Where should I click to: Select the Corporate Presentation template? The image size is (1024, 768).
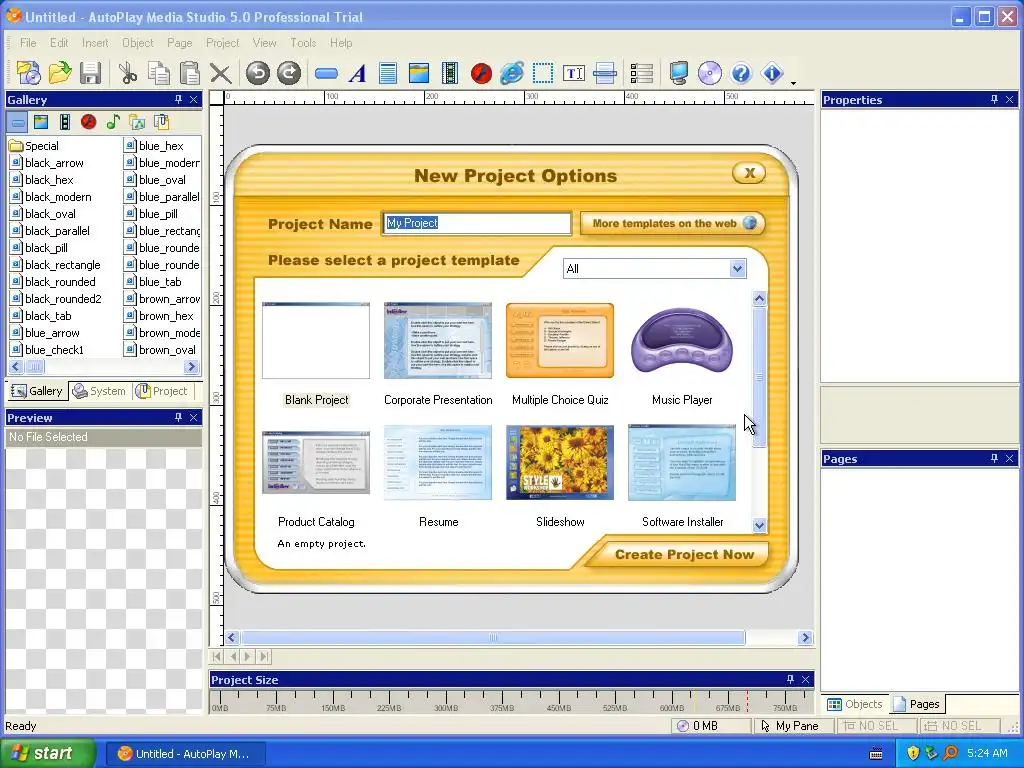tap(438, 340)
